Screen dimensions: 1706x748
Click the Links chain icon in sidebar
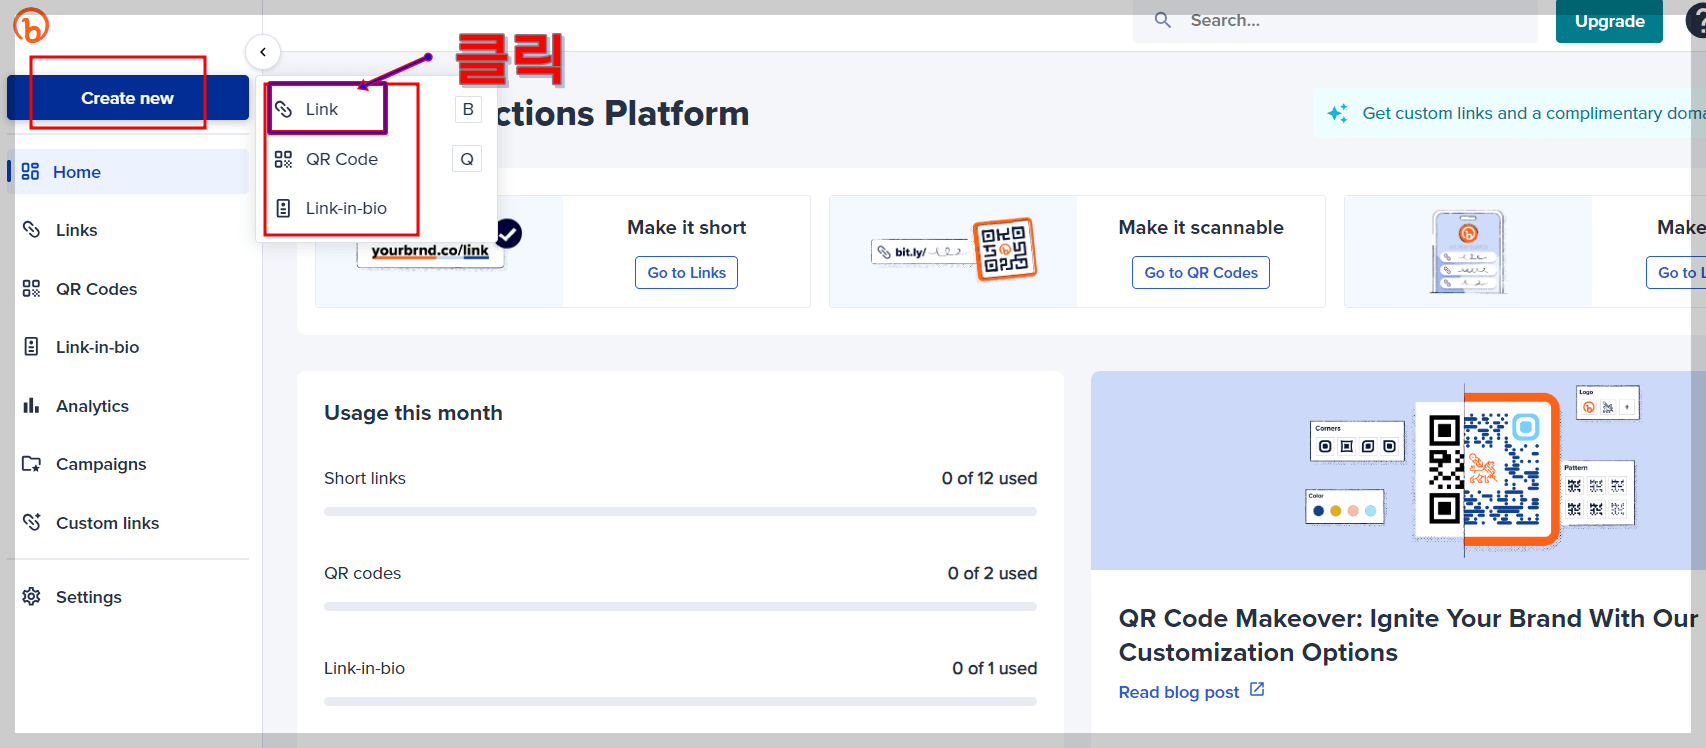(32, 229)
